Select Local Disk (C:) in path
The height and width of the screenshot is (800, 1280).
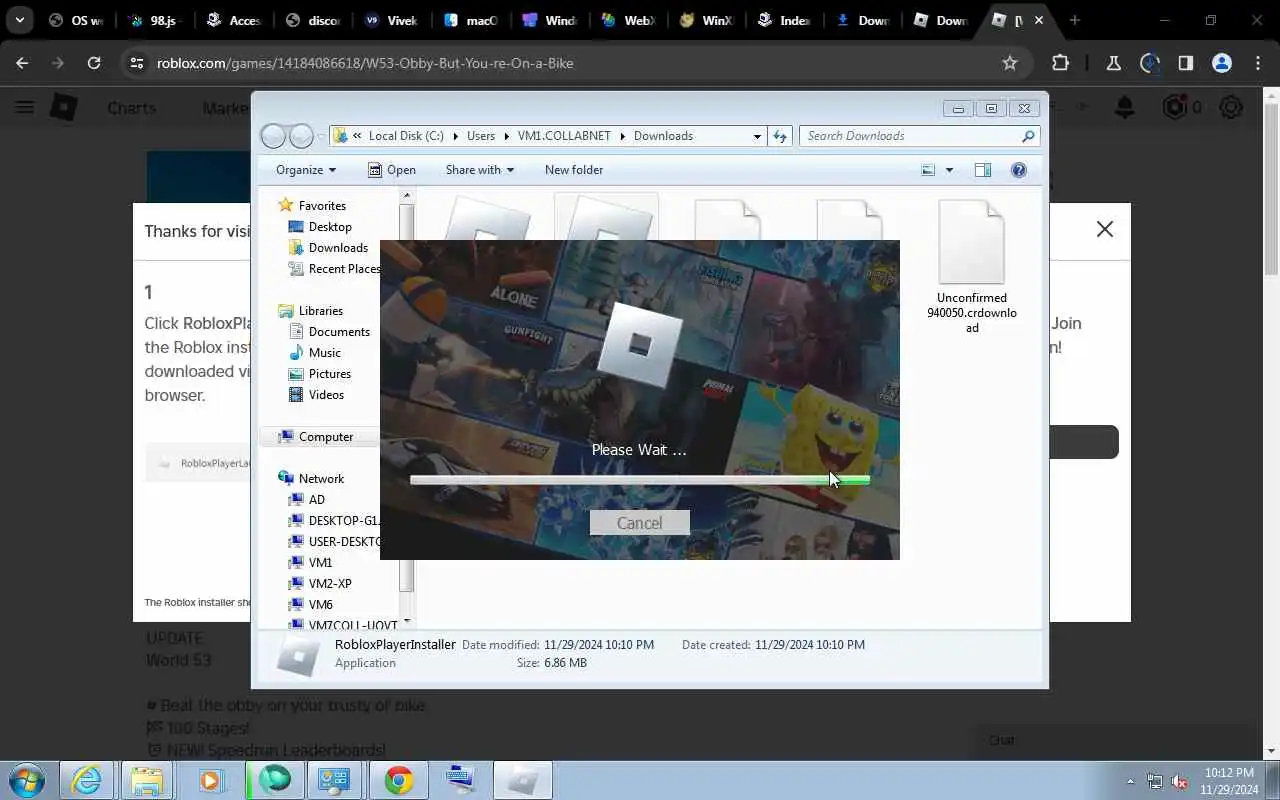(x=406, y=136)
